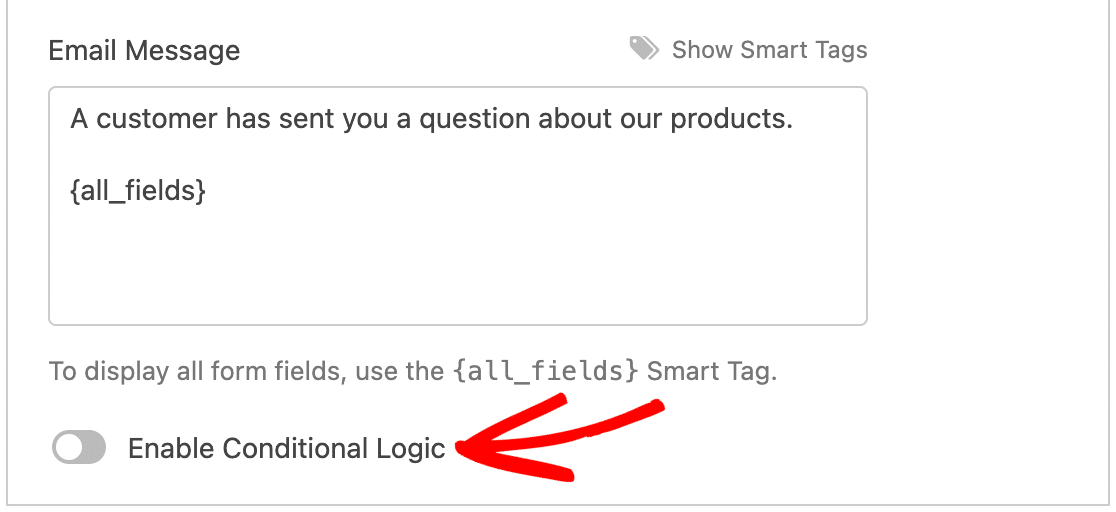The image size is (1116, 512).
Task: Place cursor on {all_fields} in message box
Action: 138,192
